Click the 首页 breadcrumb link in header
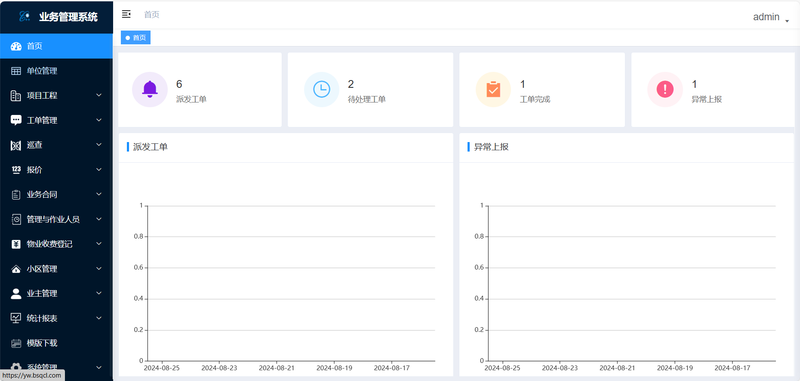Viewport: 800px width, 381px height. click(x=152, y=14)
